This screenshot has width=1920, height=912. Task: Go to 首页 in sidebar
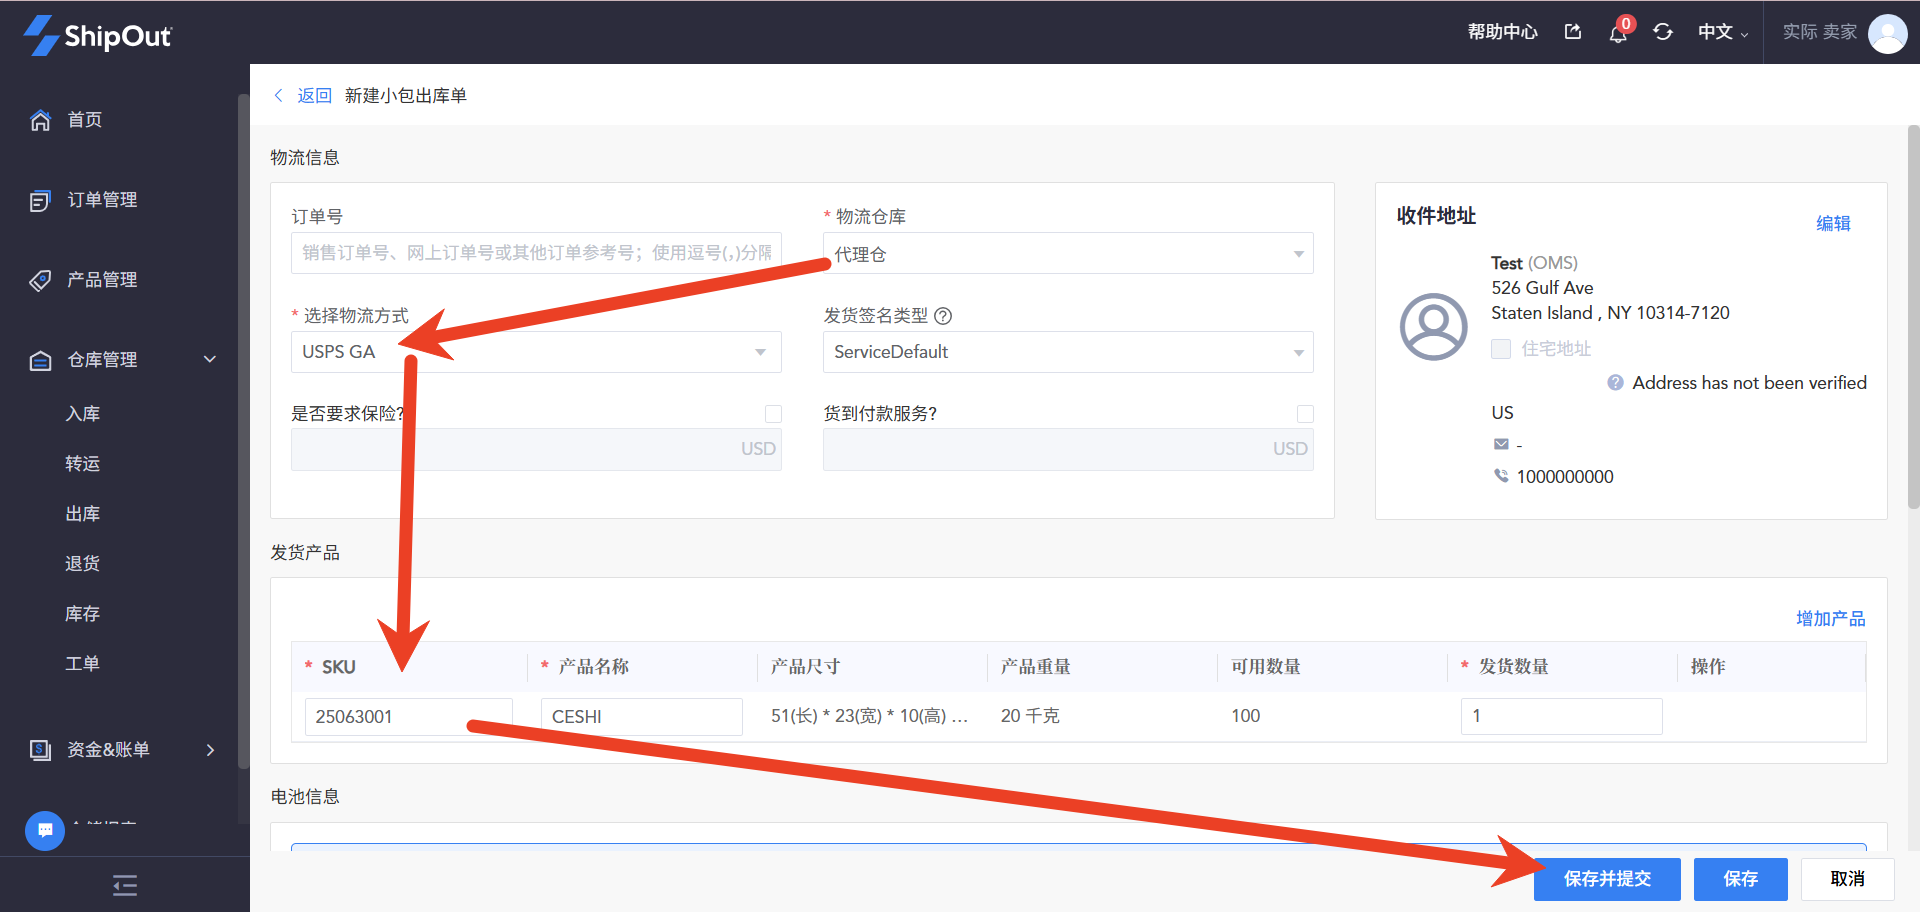tap(84, 120)
